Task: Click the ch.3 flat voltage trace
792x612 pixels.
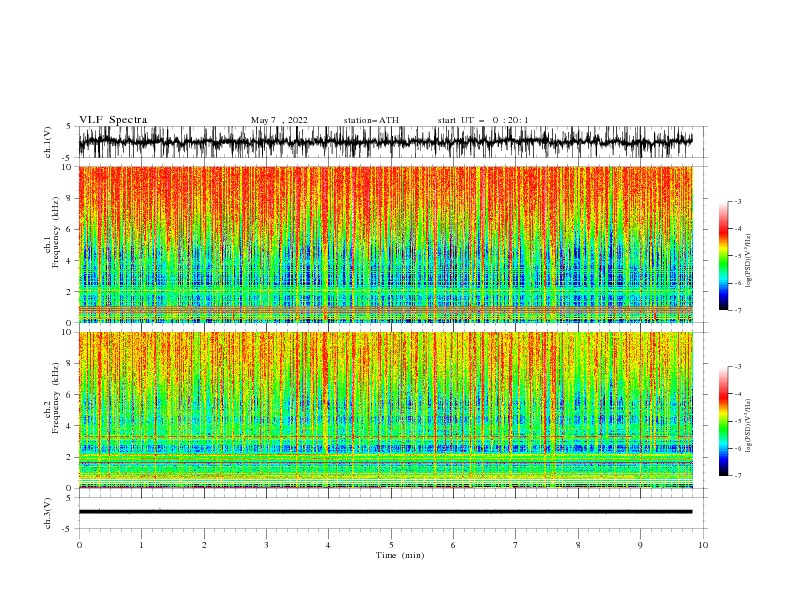Action: [386, 512]
